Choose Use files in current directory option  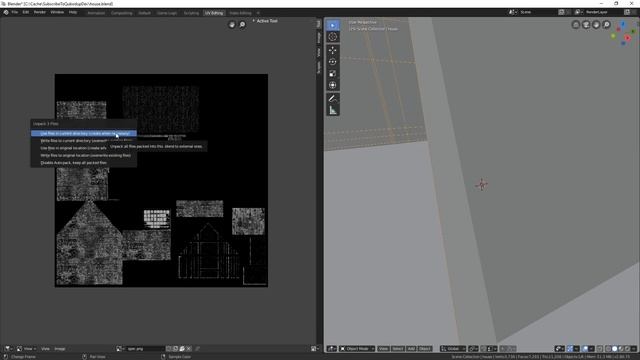[84, 133]
